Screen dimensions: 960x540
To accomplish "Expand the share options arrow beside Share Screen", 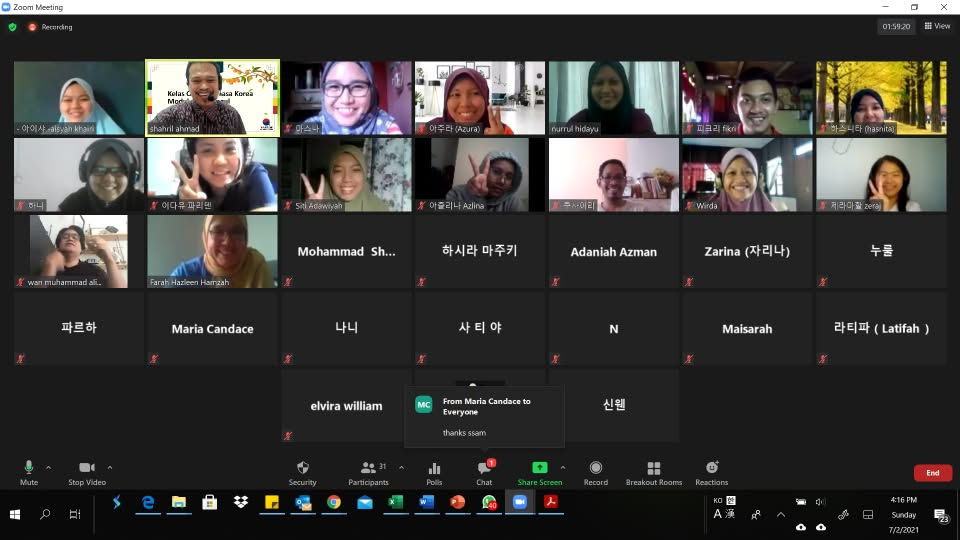I will click(x=563, y=468).
